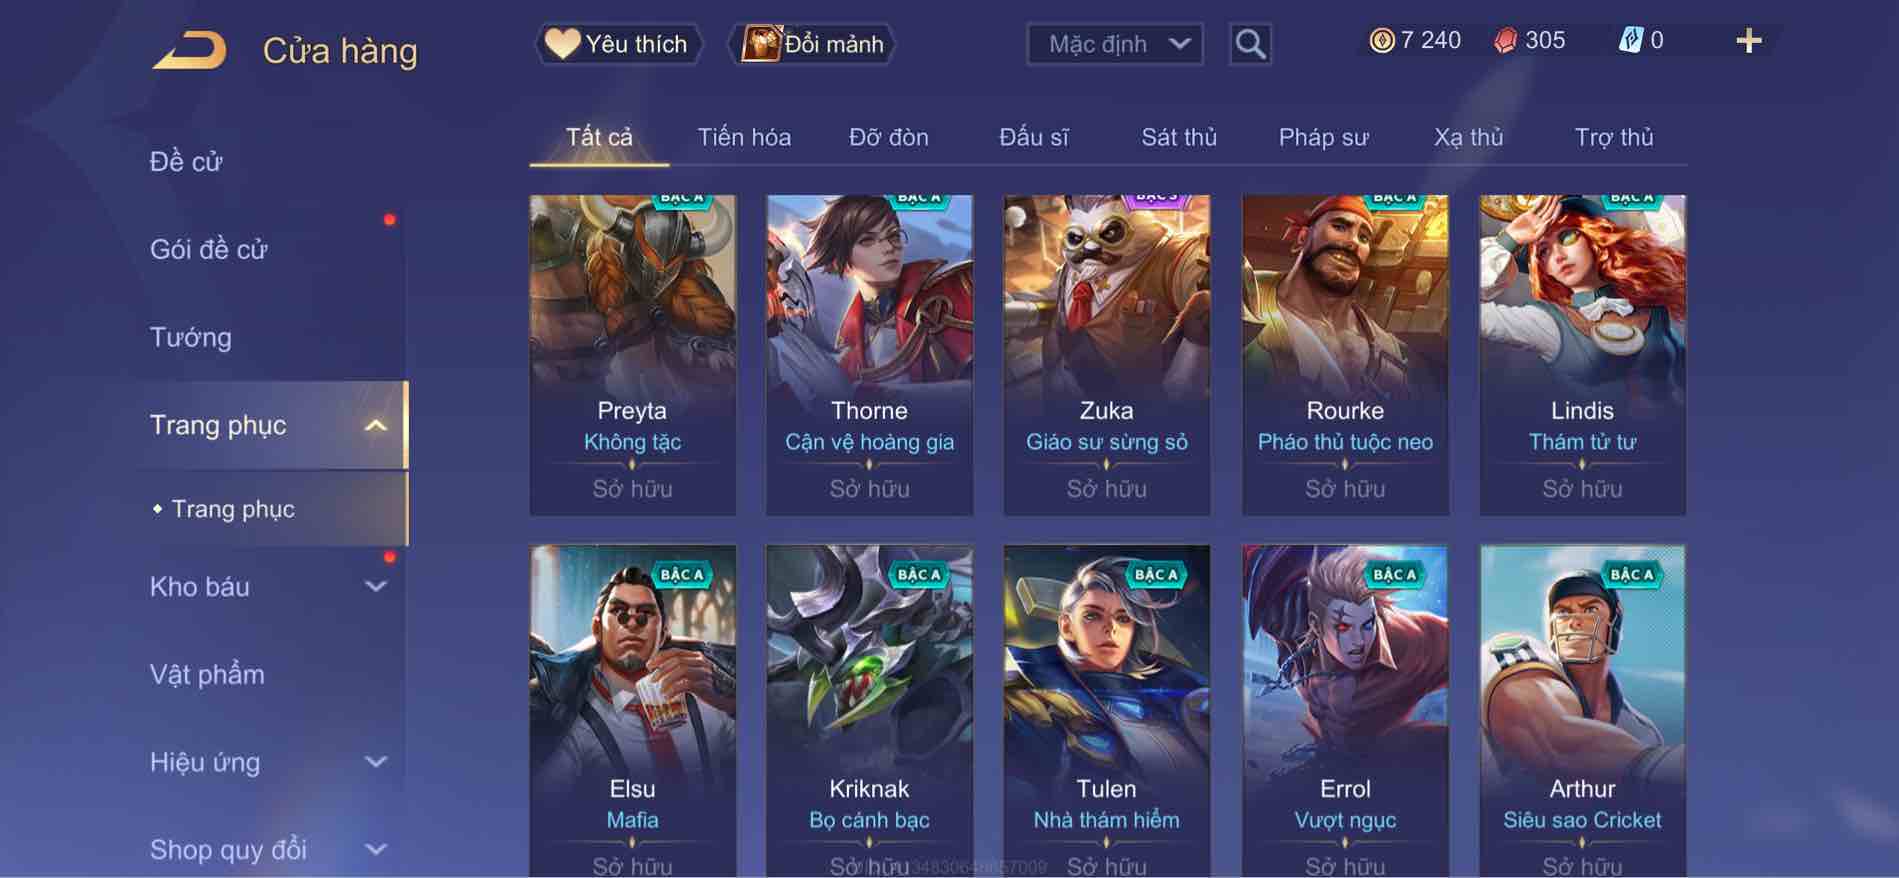Expand the Kho báu sidebar section
This screenshot has height=878, width=1899.
click(x=375, y=586)
